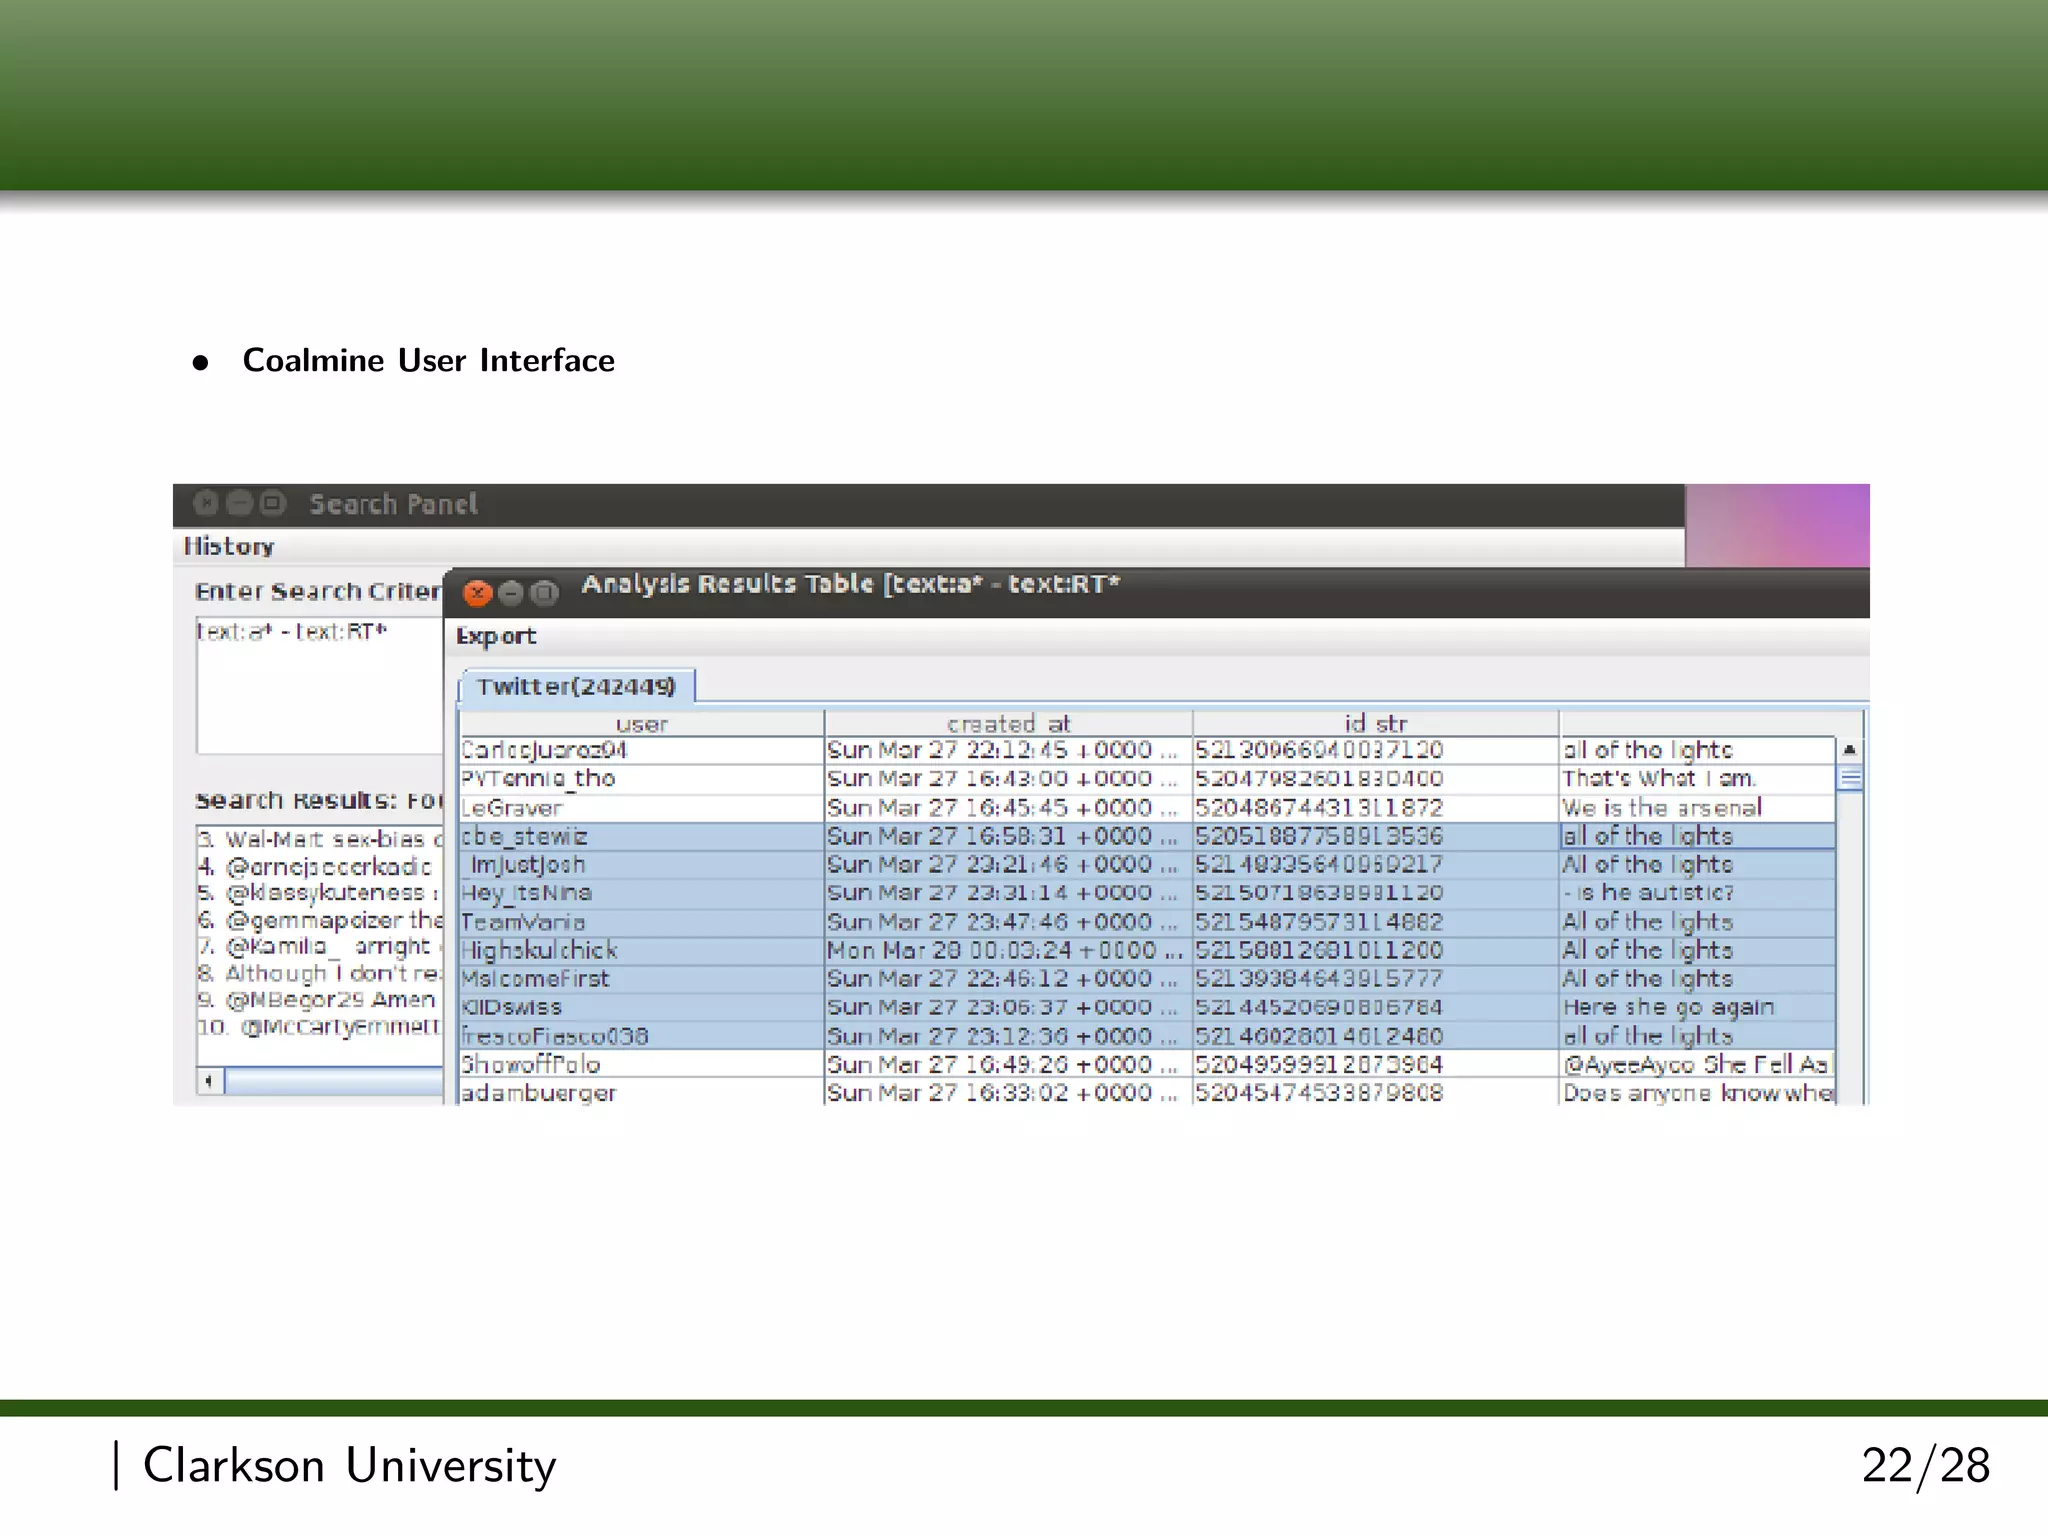Close the Search Panel window

(x=206, y=503)
